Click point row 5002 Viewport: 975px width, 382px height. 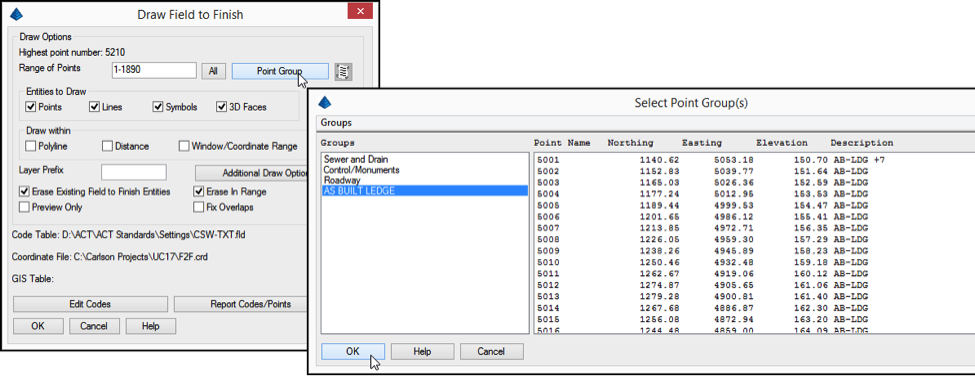[754, 170]
